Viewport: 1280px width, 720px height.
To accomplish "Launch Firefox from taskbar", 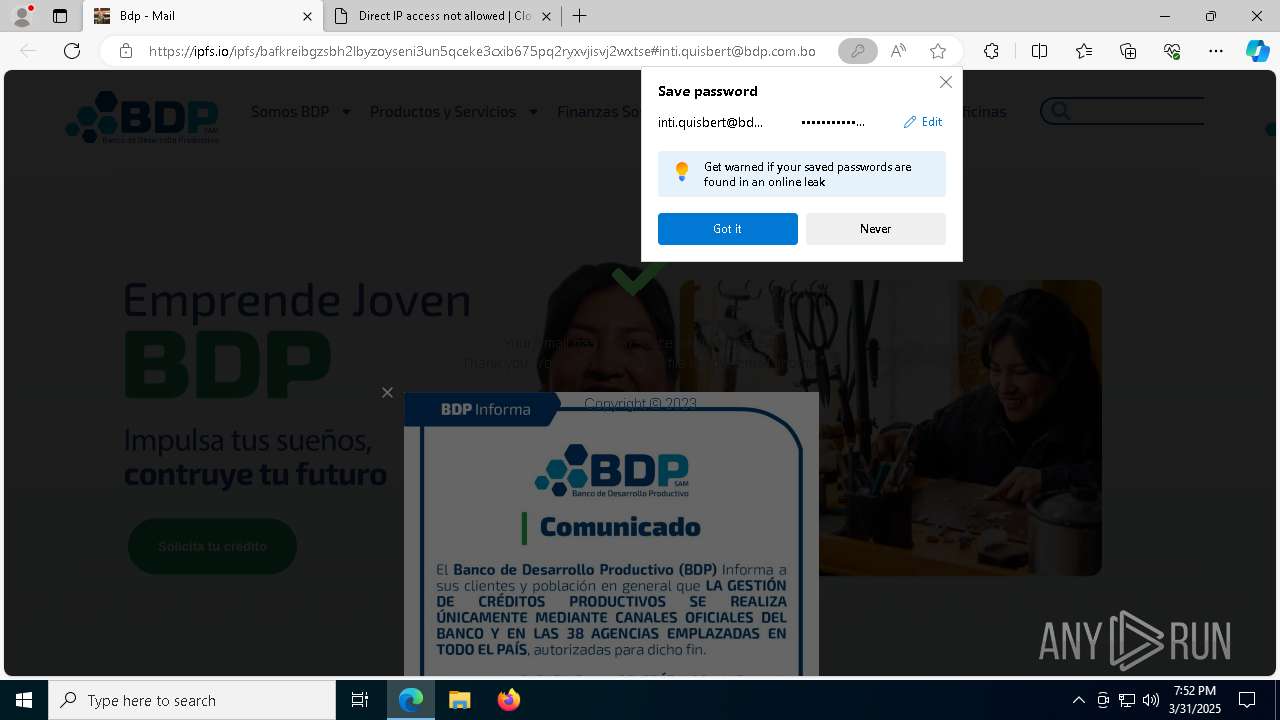I will tap(509, 700).
